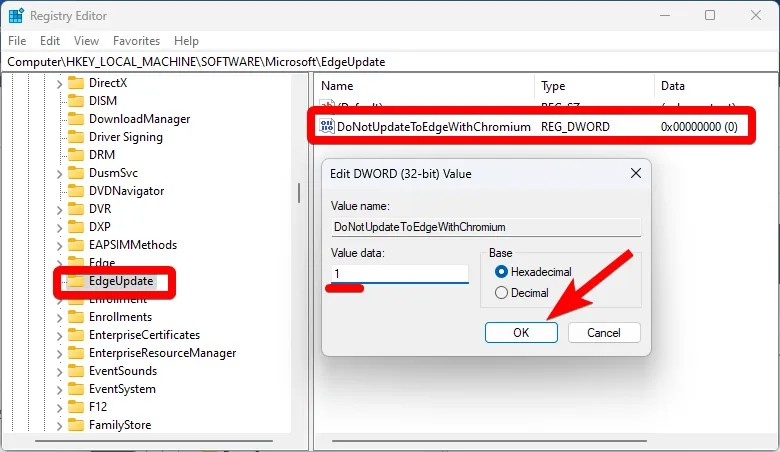The height and width of the screenshot is (452, 780).
Task: Cancel the Edit DWORD dialog
Action: (x=604, y=333)
